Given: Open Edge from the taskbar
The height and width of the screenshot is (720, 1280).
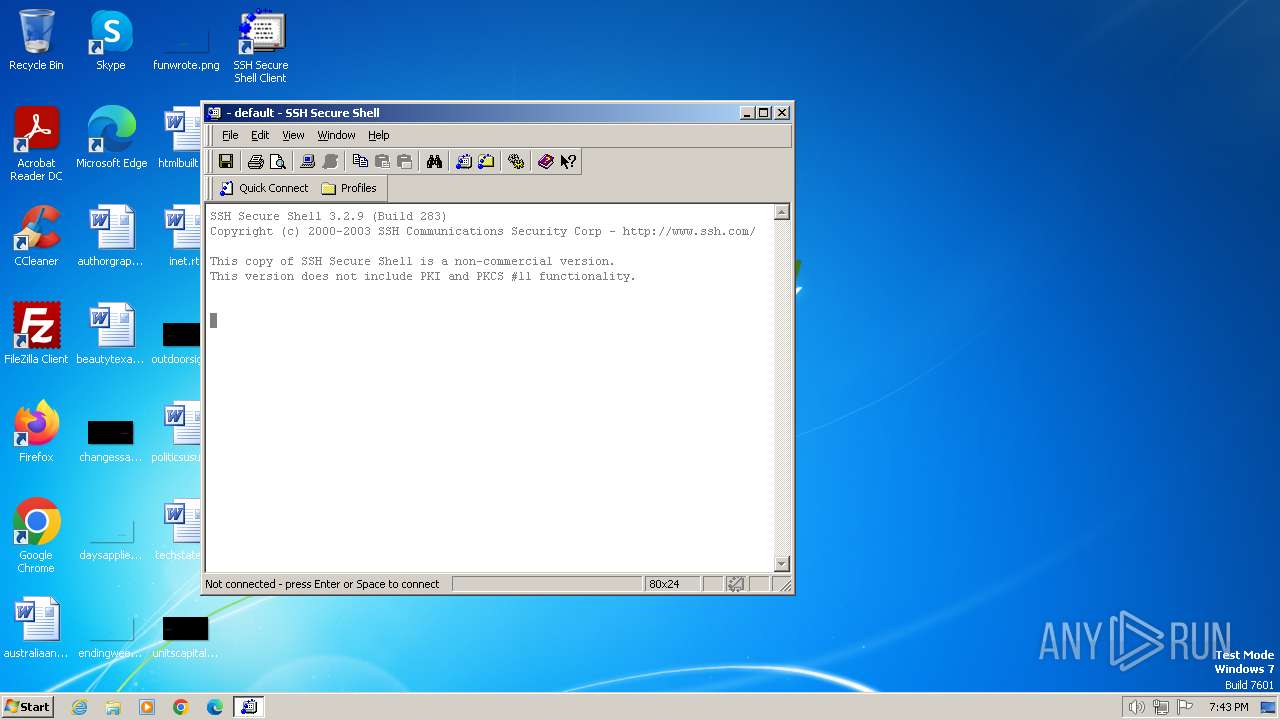Looking at the screenshot, I should click(215, 707).
